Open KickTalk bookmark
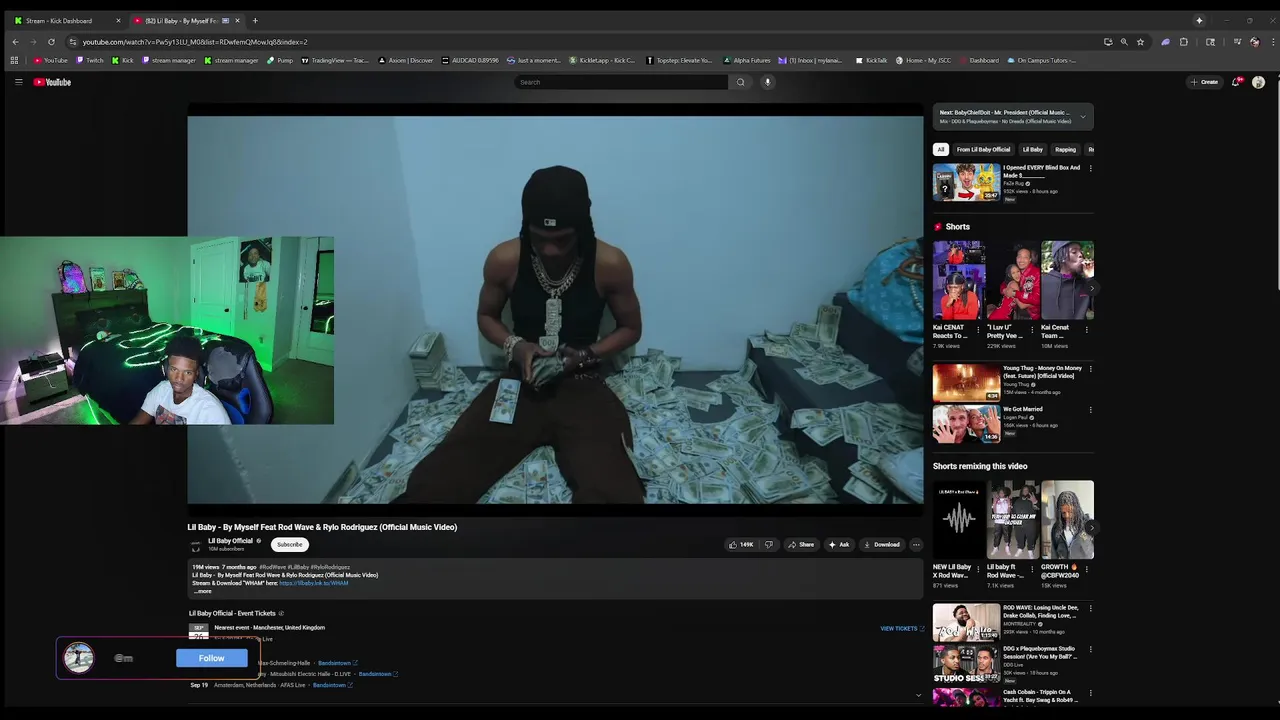Screen dimensions: 1280x720 (x=872, y=60)
